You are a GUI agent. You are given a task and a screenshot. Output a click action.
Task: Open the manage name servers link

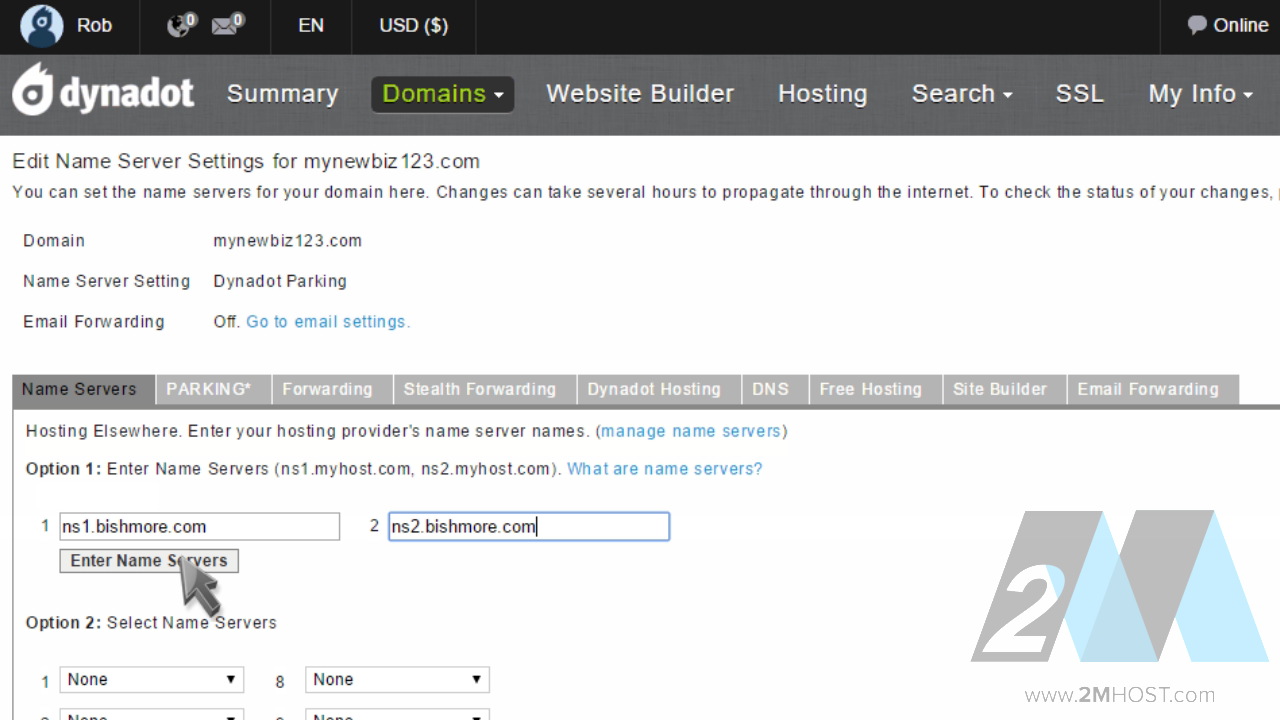(691, 432)
